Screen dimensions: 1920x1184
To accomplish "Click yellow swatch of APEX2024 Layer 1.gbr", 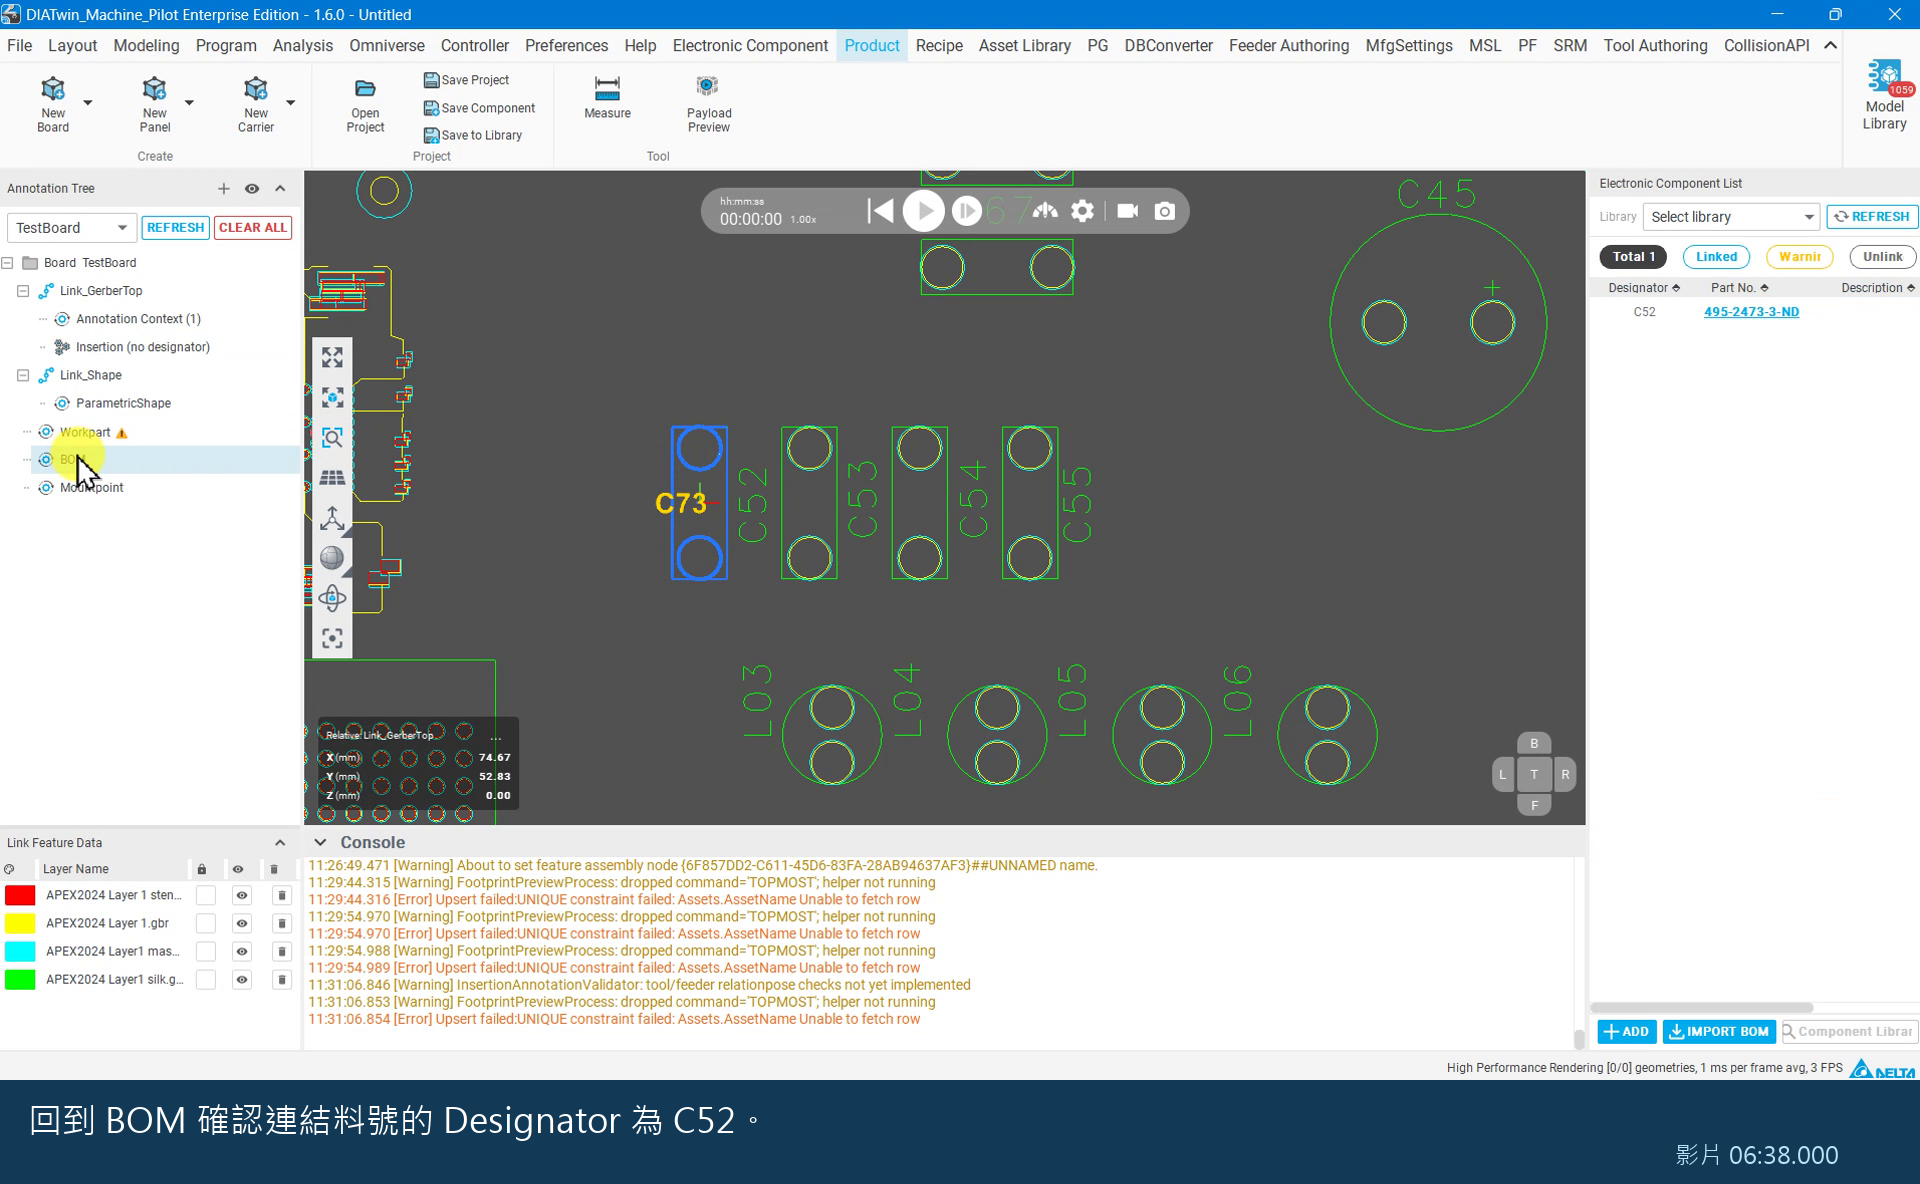I will pyautogui.click(x=20, y=923).
